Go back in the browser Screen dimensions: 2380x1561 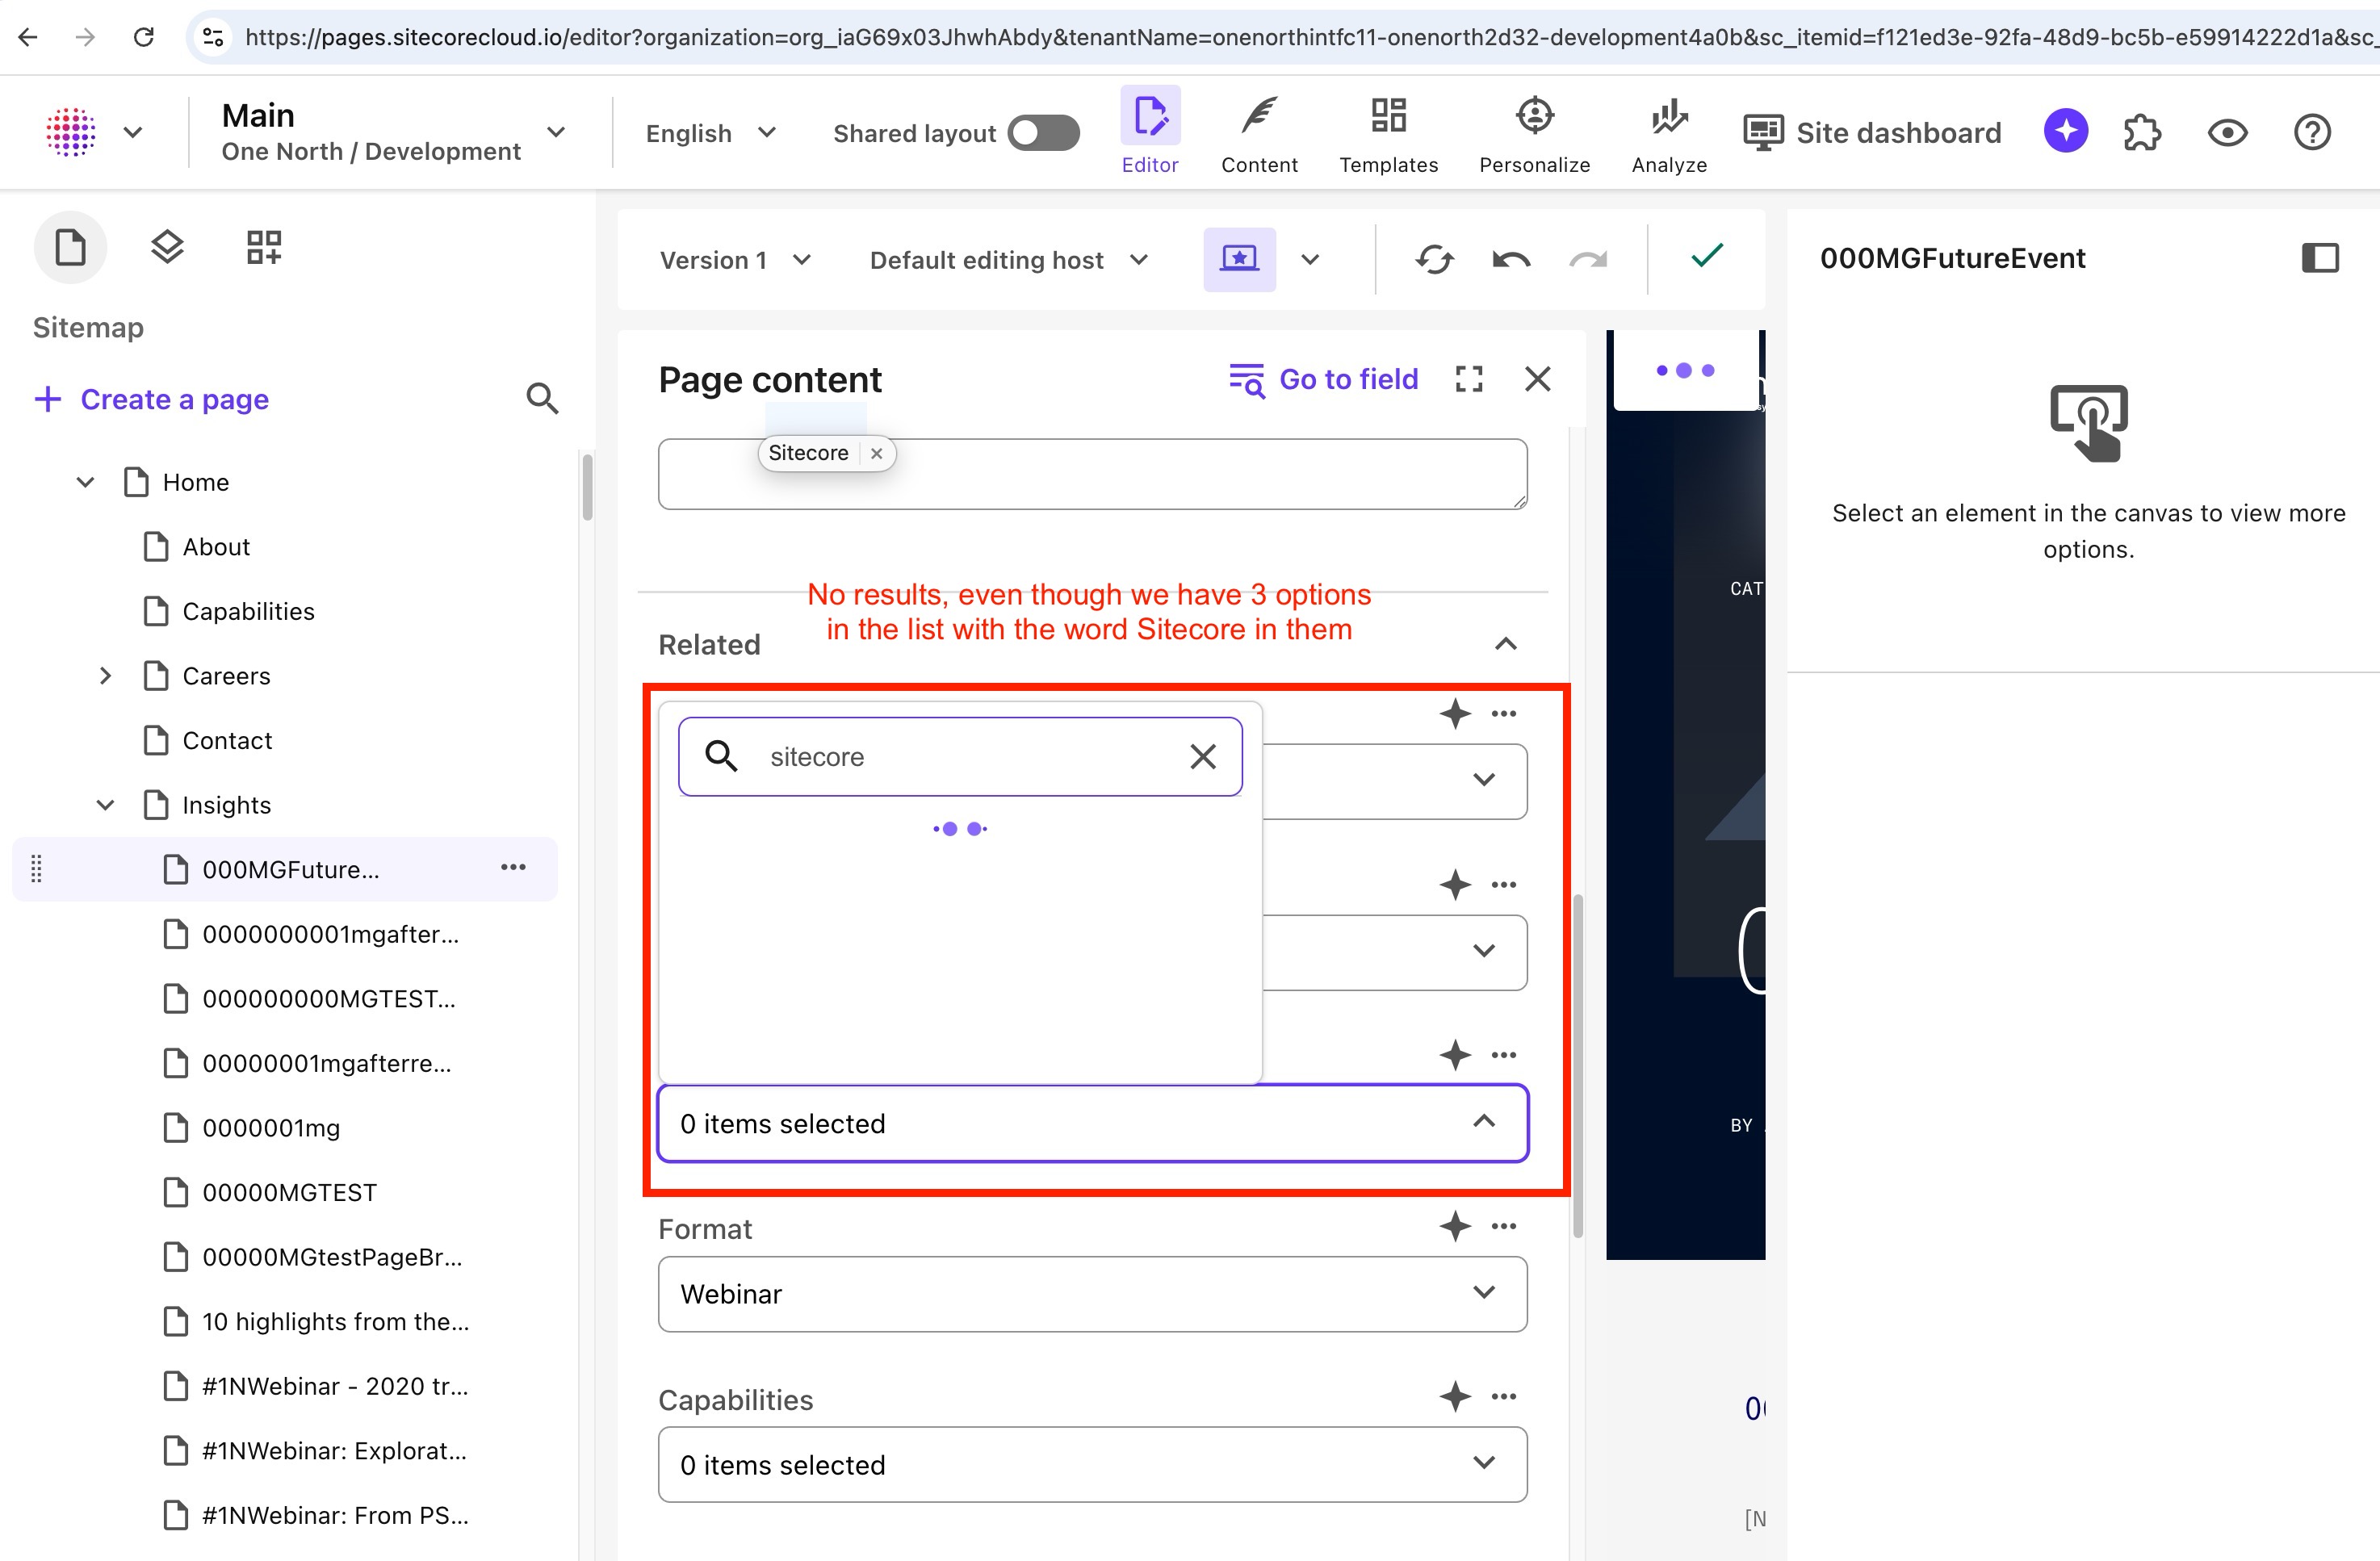point(28,37)
